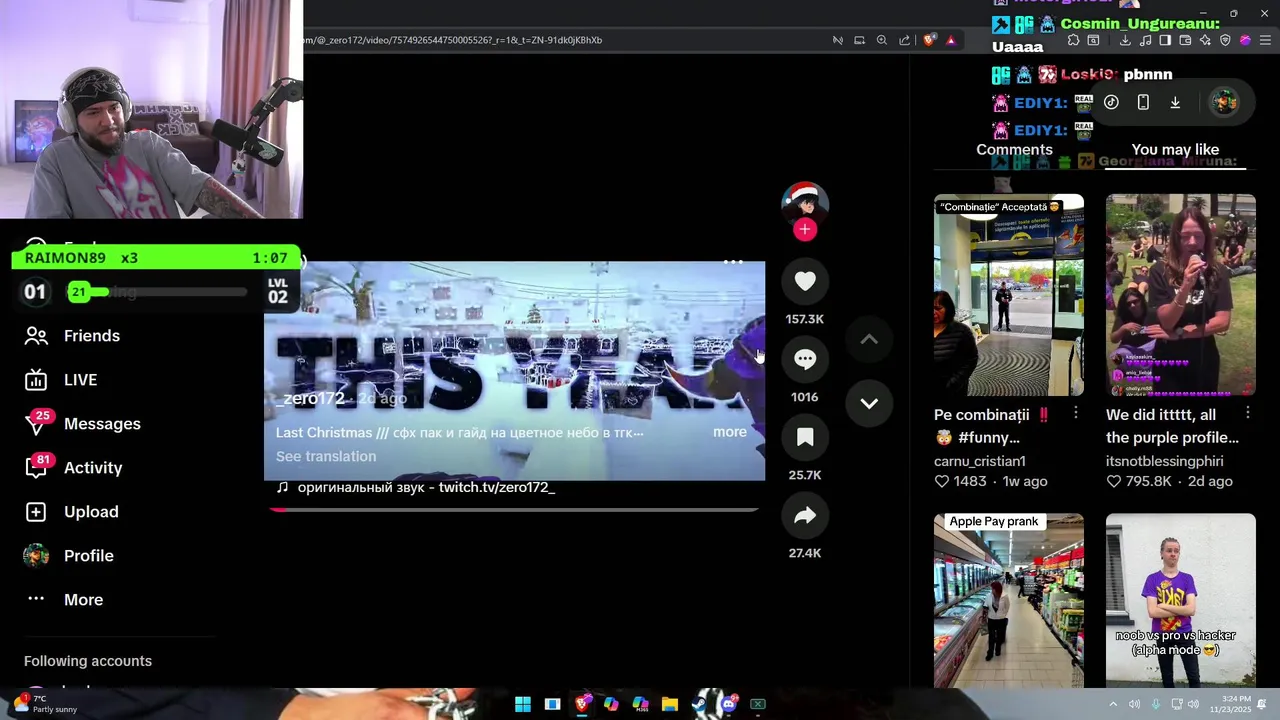This screenshot has width=1280, height=720.
Task: Play the 'Pe combinații' suggested video thumbnail
Action: pyautogui.click(x=1009, y=295)
